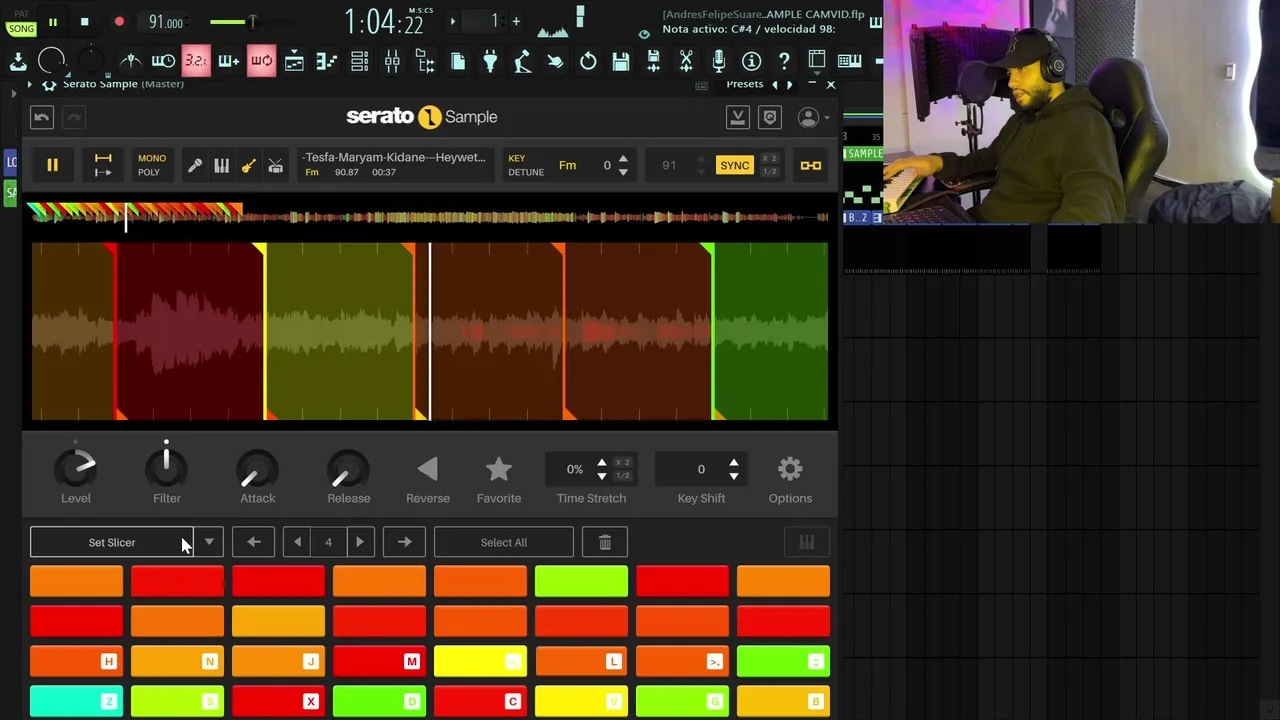Image resolution: width=1280 pixels, height=720 pixels.
Task: Open the FL Studio plugin picker plug icon
Action: click(490, 62)
